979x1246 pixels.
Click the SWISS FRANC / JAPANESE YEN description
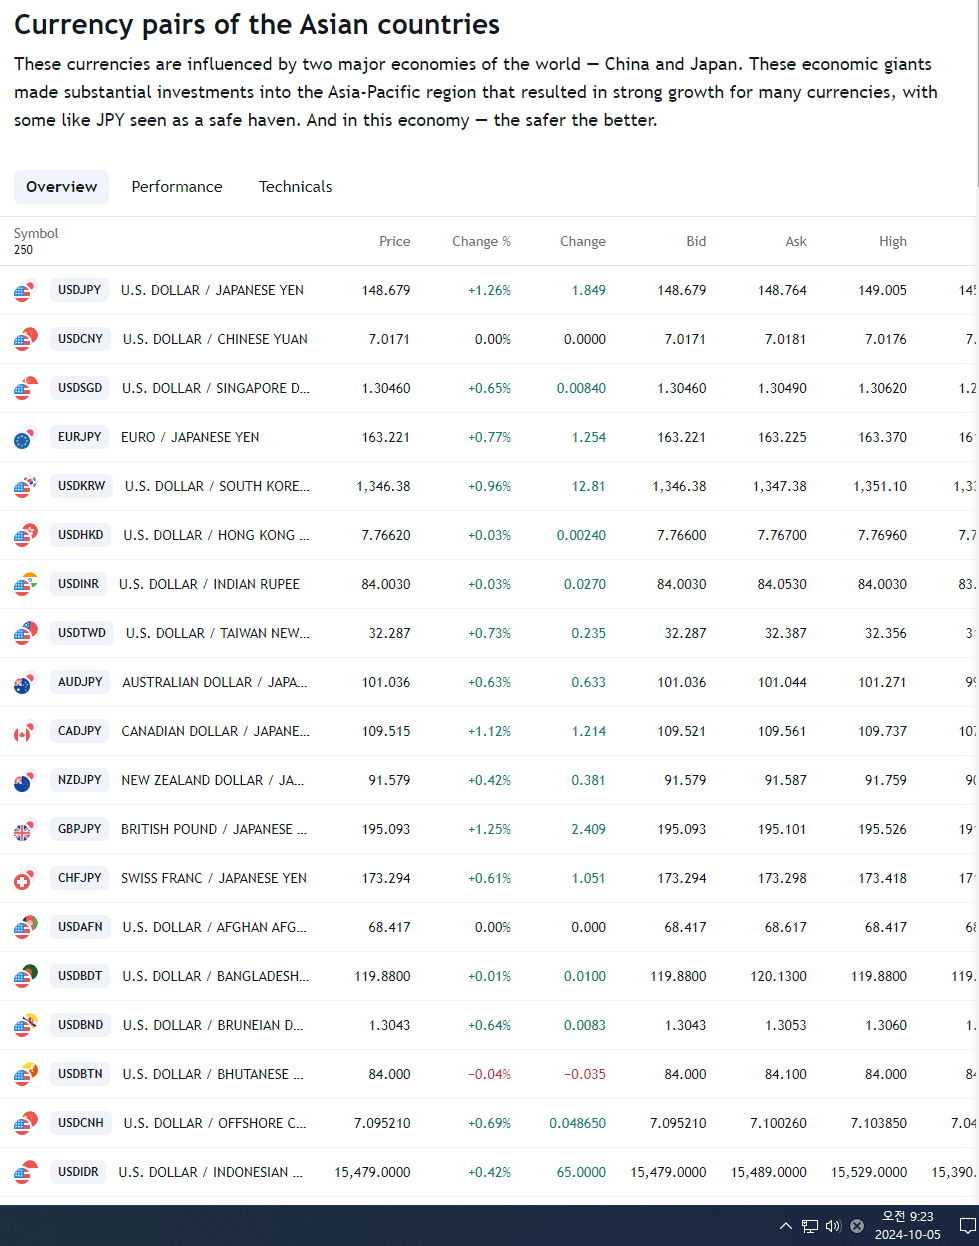tap(214, 878)
